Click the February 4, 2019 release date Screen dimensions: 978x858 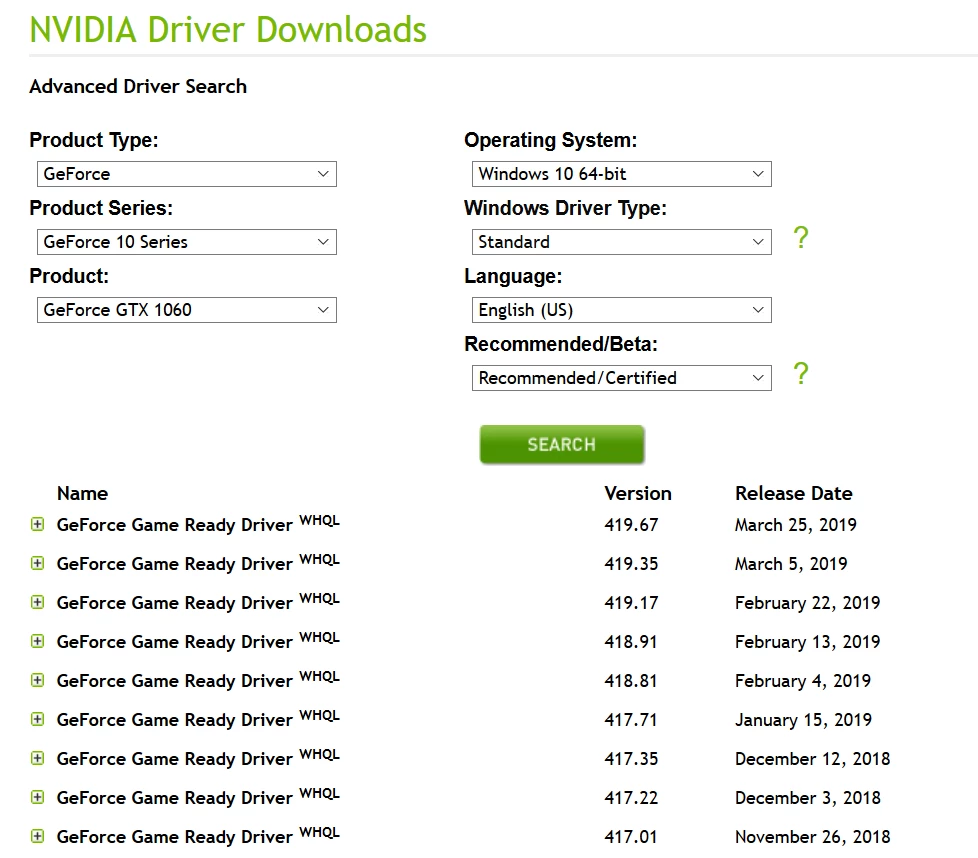(x=803, y=681)
